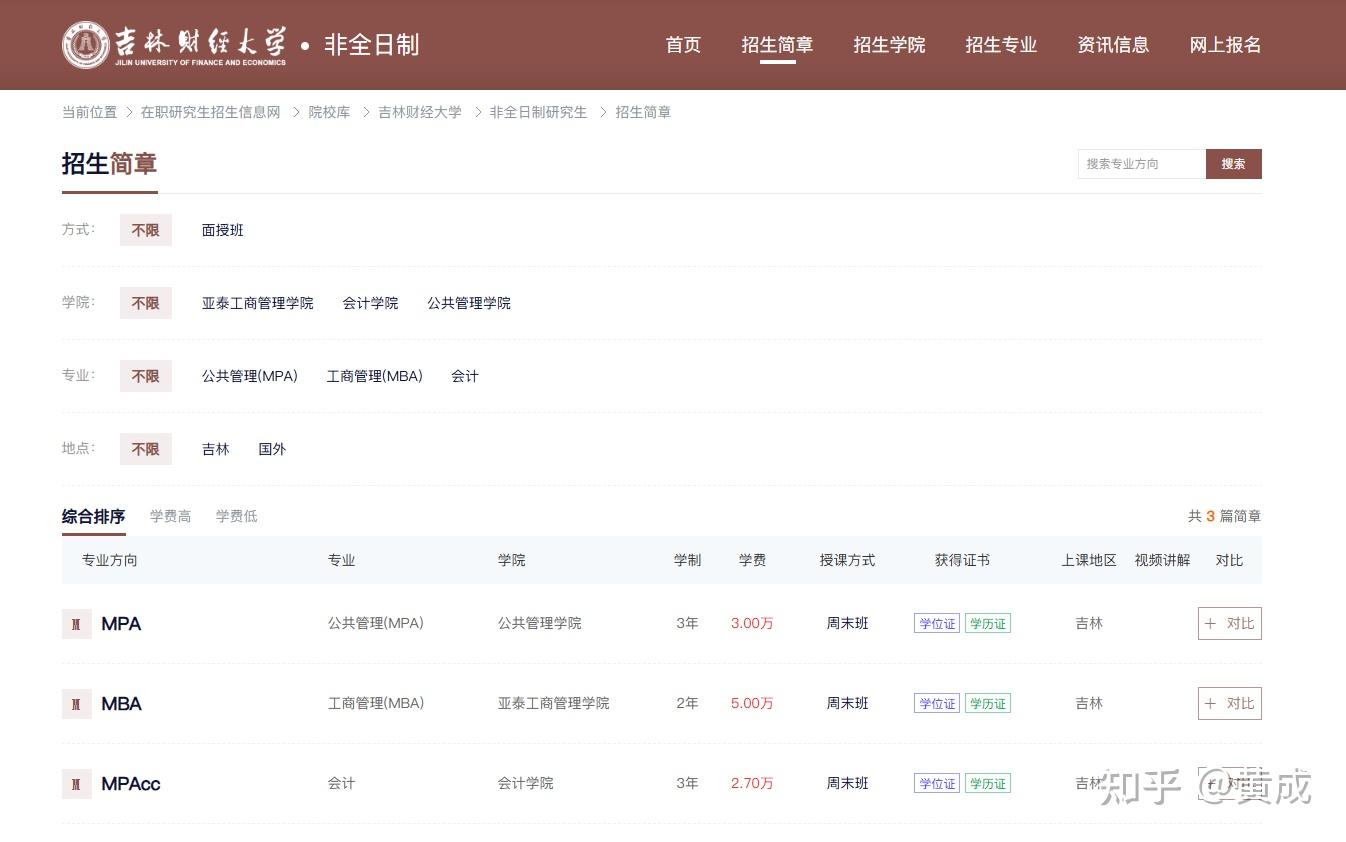The height and width of the screenshot is (842, 1346).
Task: Follow breadcrumb 在职研究生招生信息网
Action: point(210,112)
